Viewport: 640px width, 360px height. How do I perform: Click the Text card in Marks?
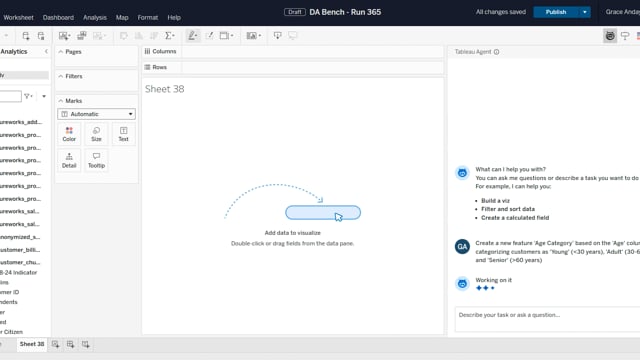click(x=123, y=134)
